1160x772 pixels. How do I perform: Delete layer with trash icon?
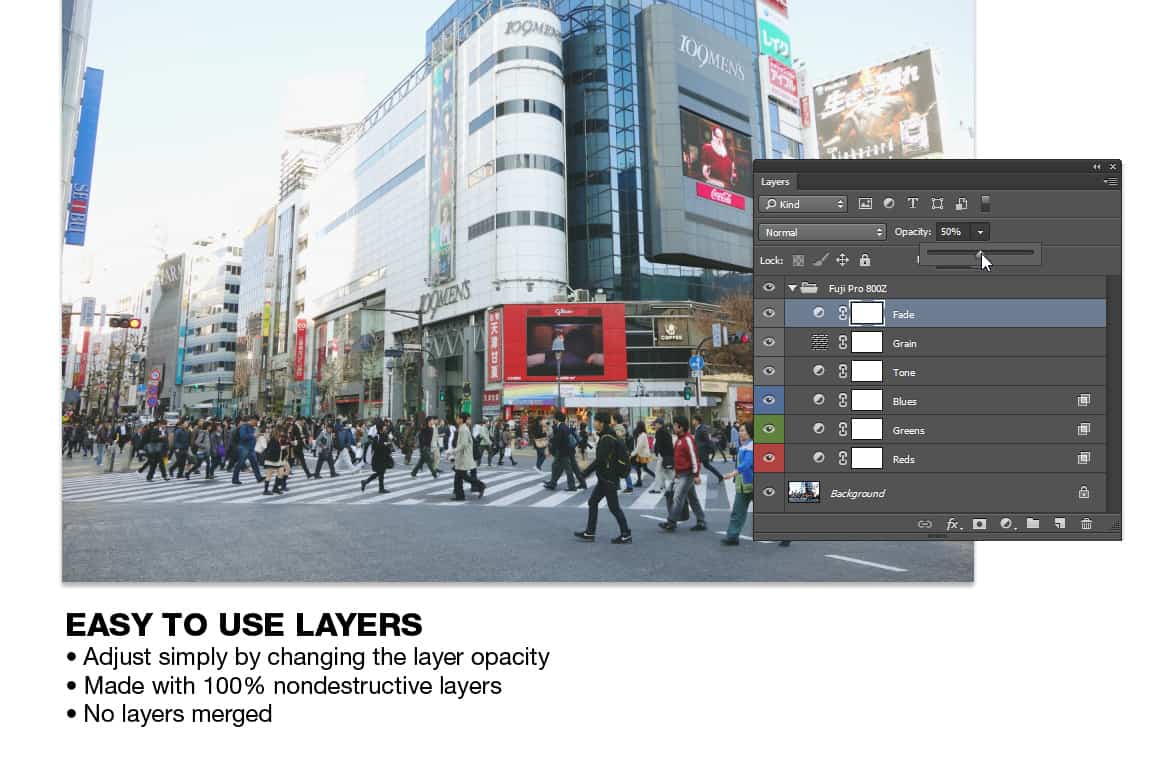[1086, 524]
